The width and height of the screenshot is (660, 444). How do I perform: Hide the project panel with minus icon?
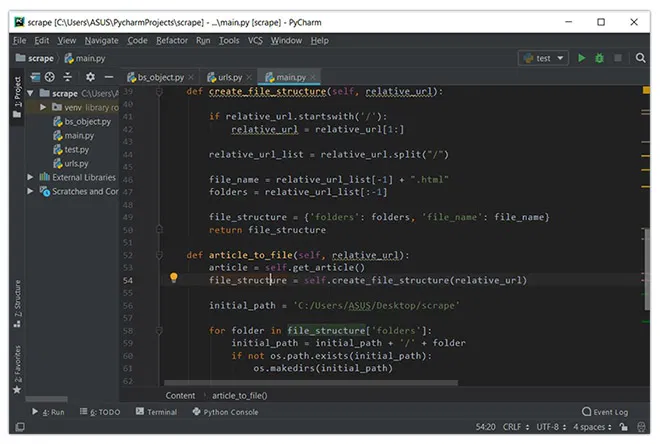[x=109, y=77]
